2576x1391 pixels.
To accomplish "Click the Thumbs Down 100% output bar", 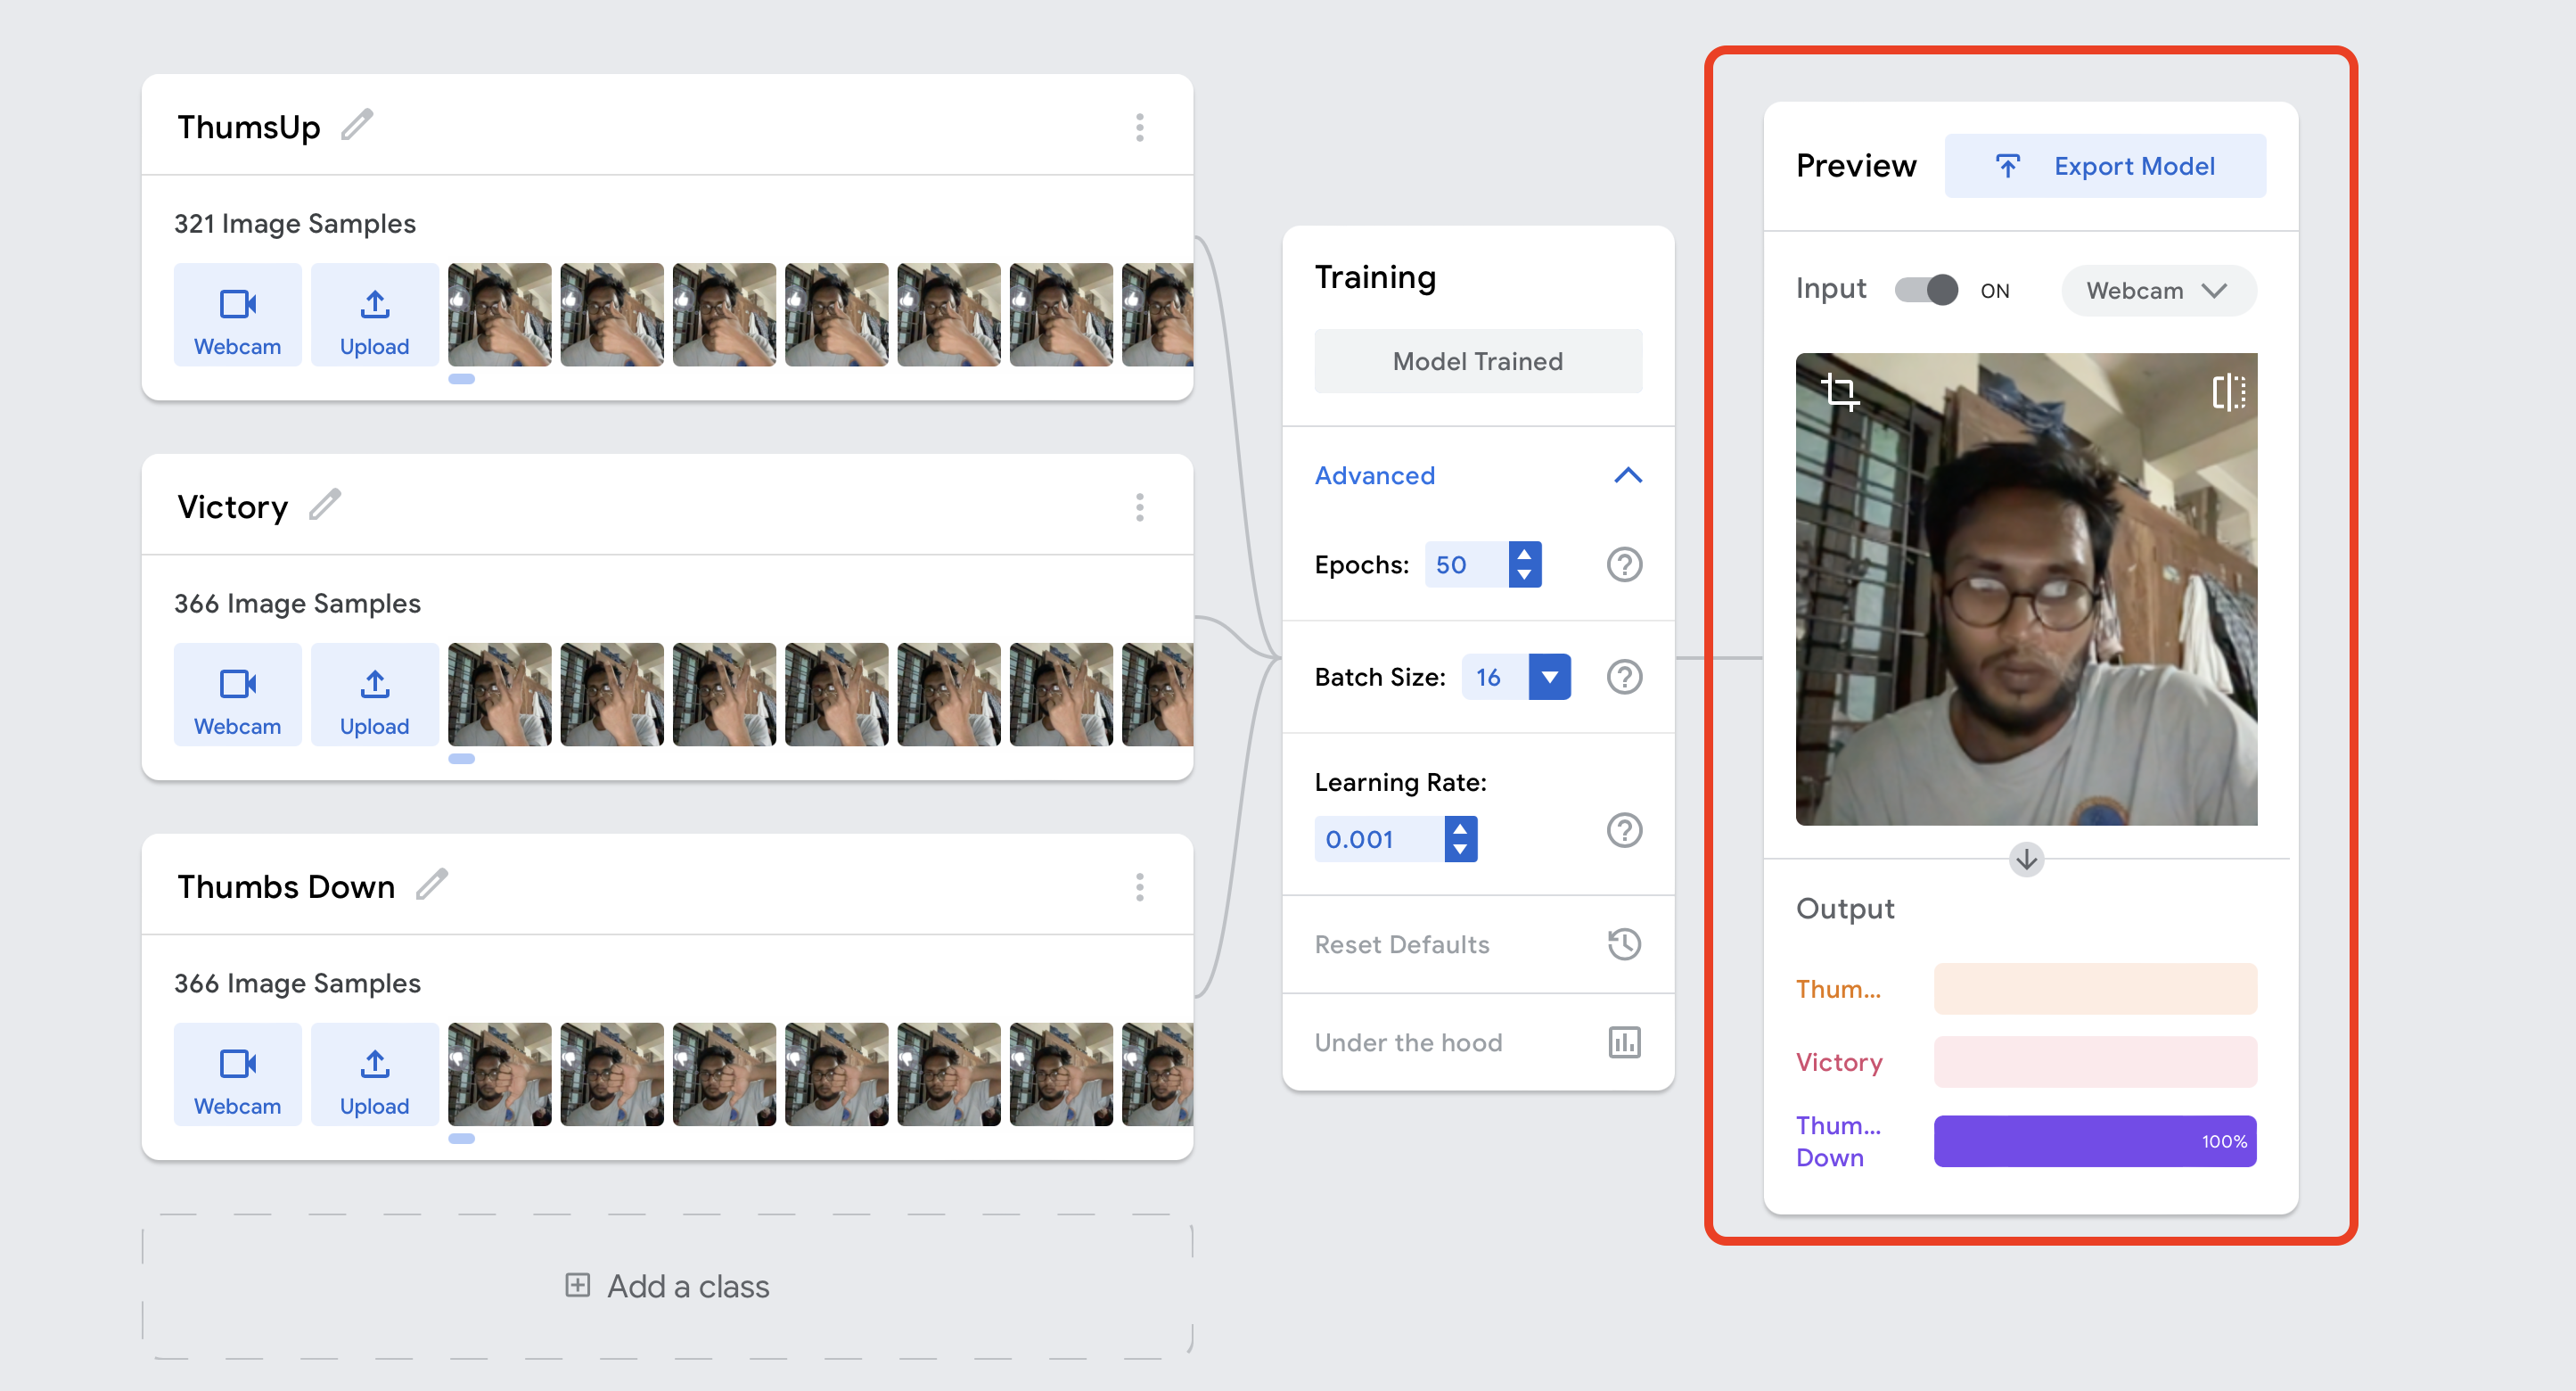I will click(2094, 1141).
